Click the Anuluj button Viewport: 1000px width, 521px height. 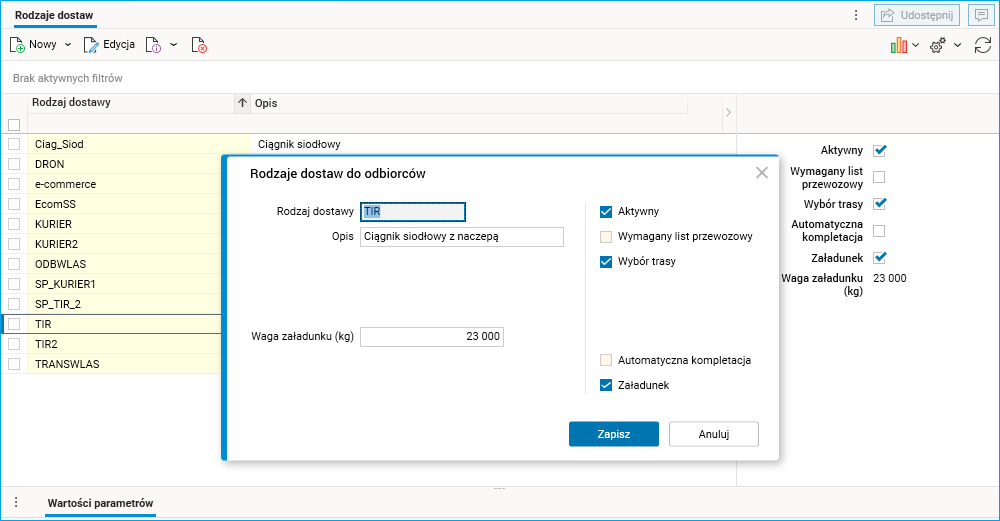point(713,434)
